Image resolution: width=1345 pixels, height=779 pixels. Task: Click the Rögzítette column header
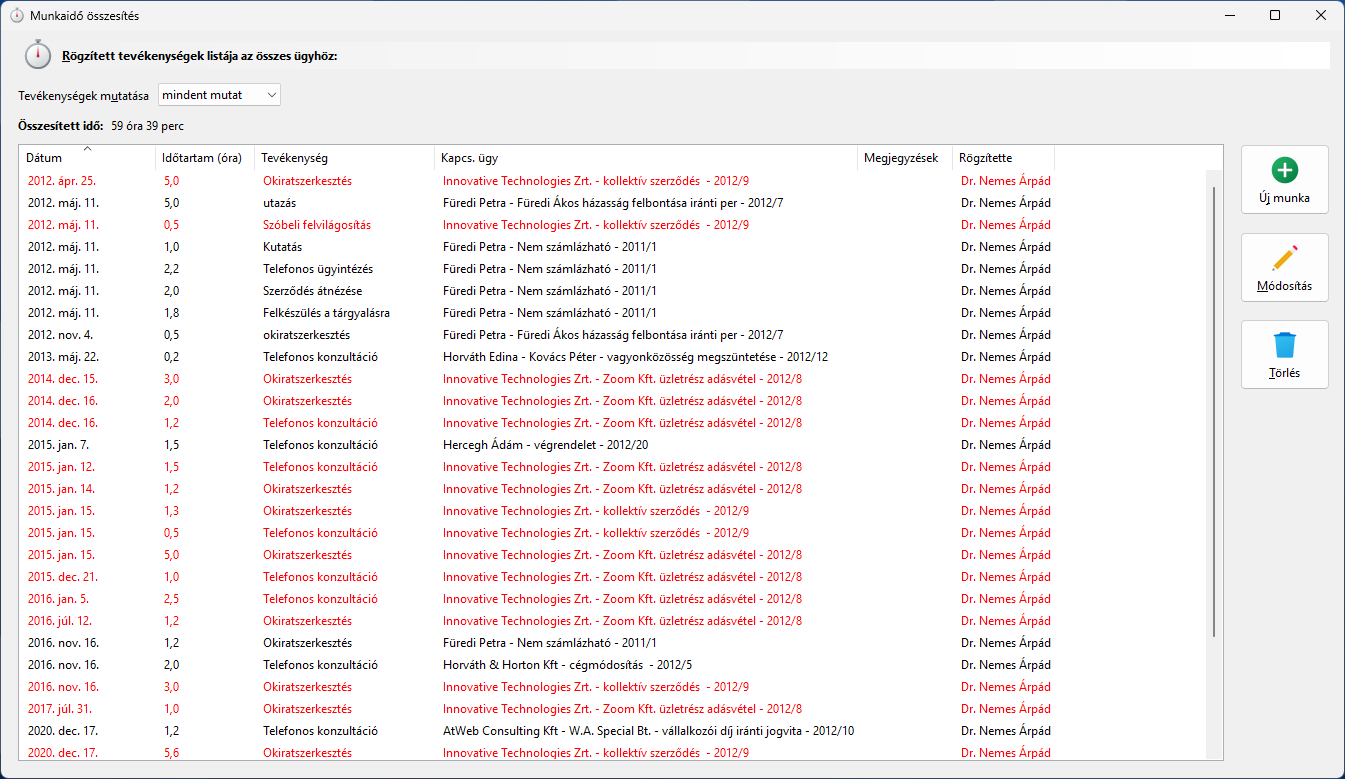coord(1003,158)
